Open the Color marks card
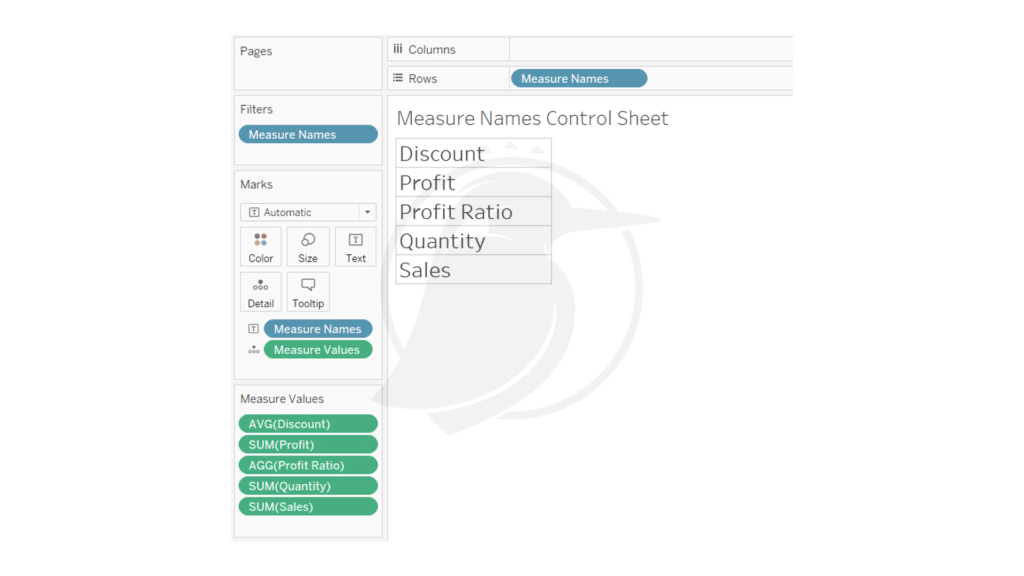Screen dimensions: 1024x576 point(261,247)
